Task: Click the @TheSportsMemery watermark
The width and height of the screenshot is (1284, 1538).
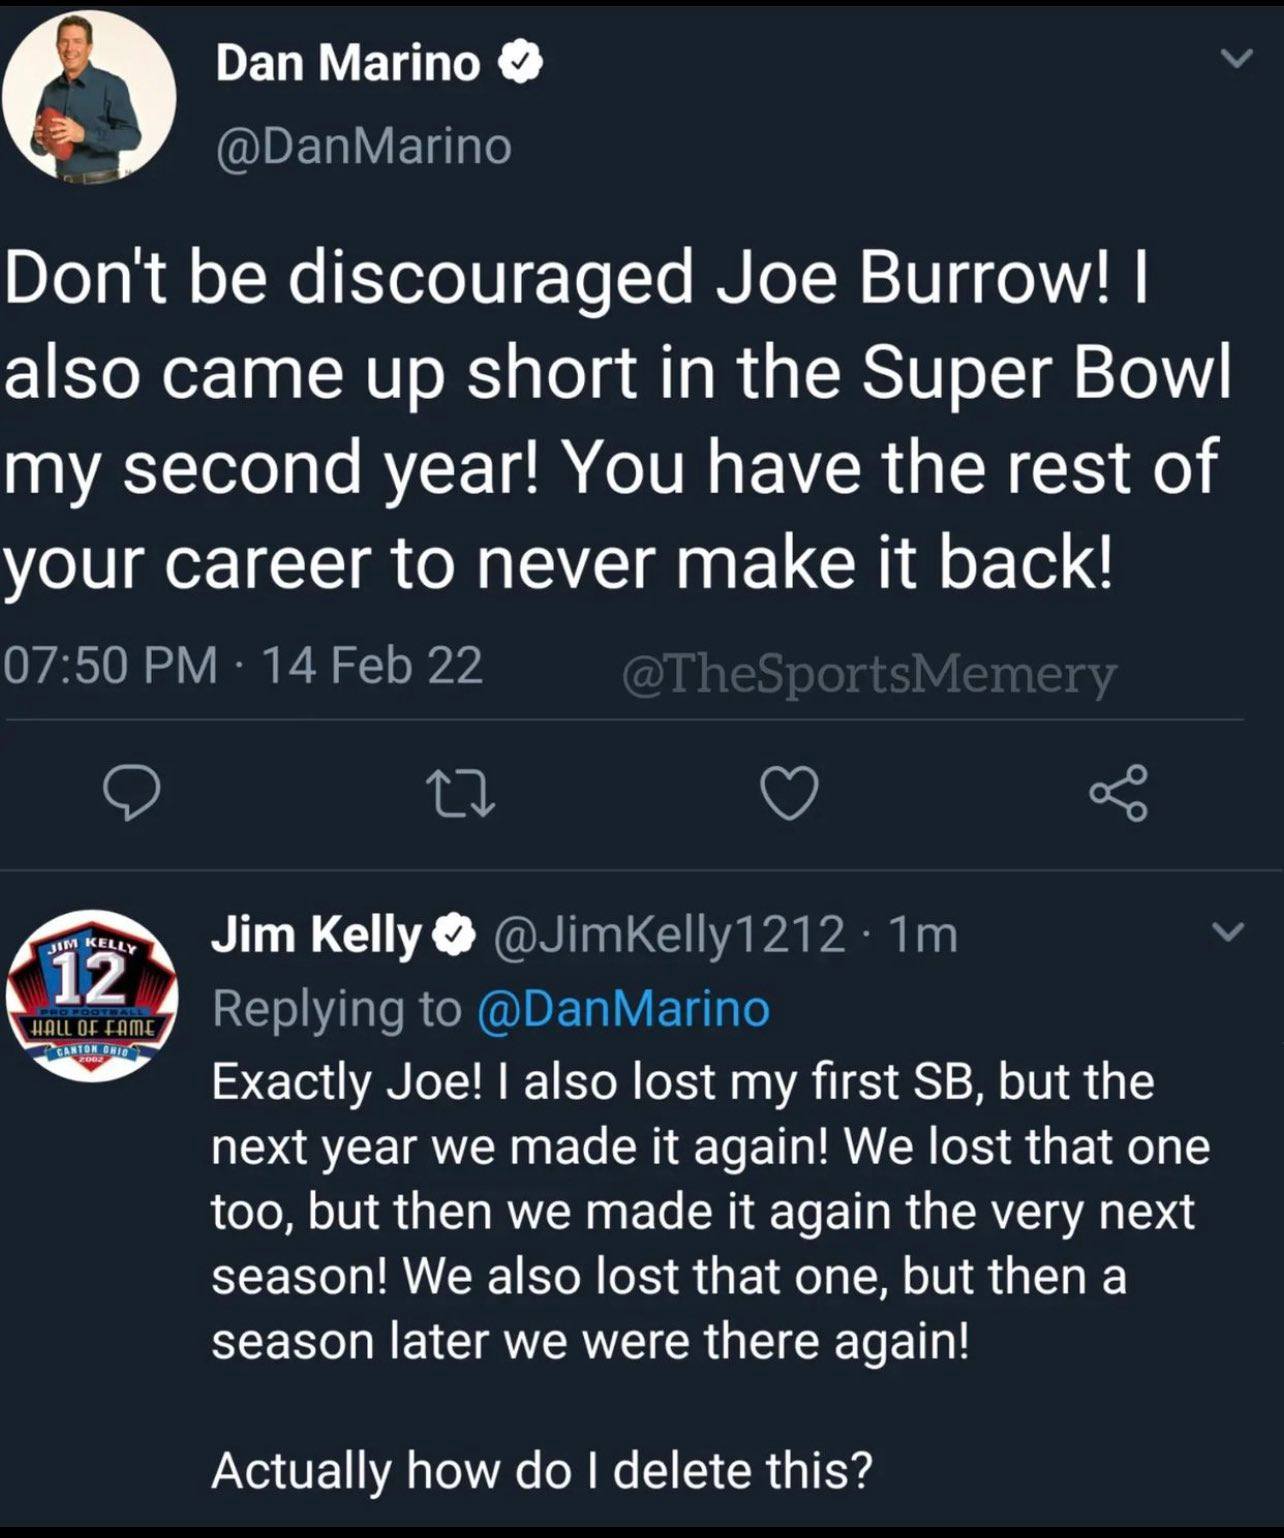Action: pyautogui.click(x=868, y=674)
